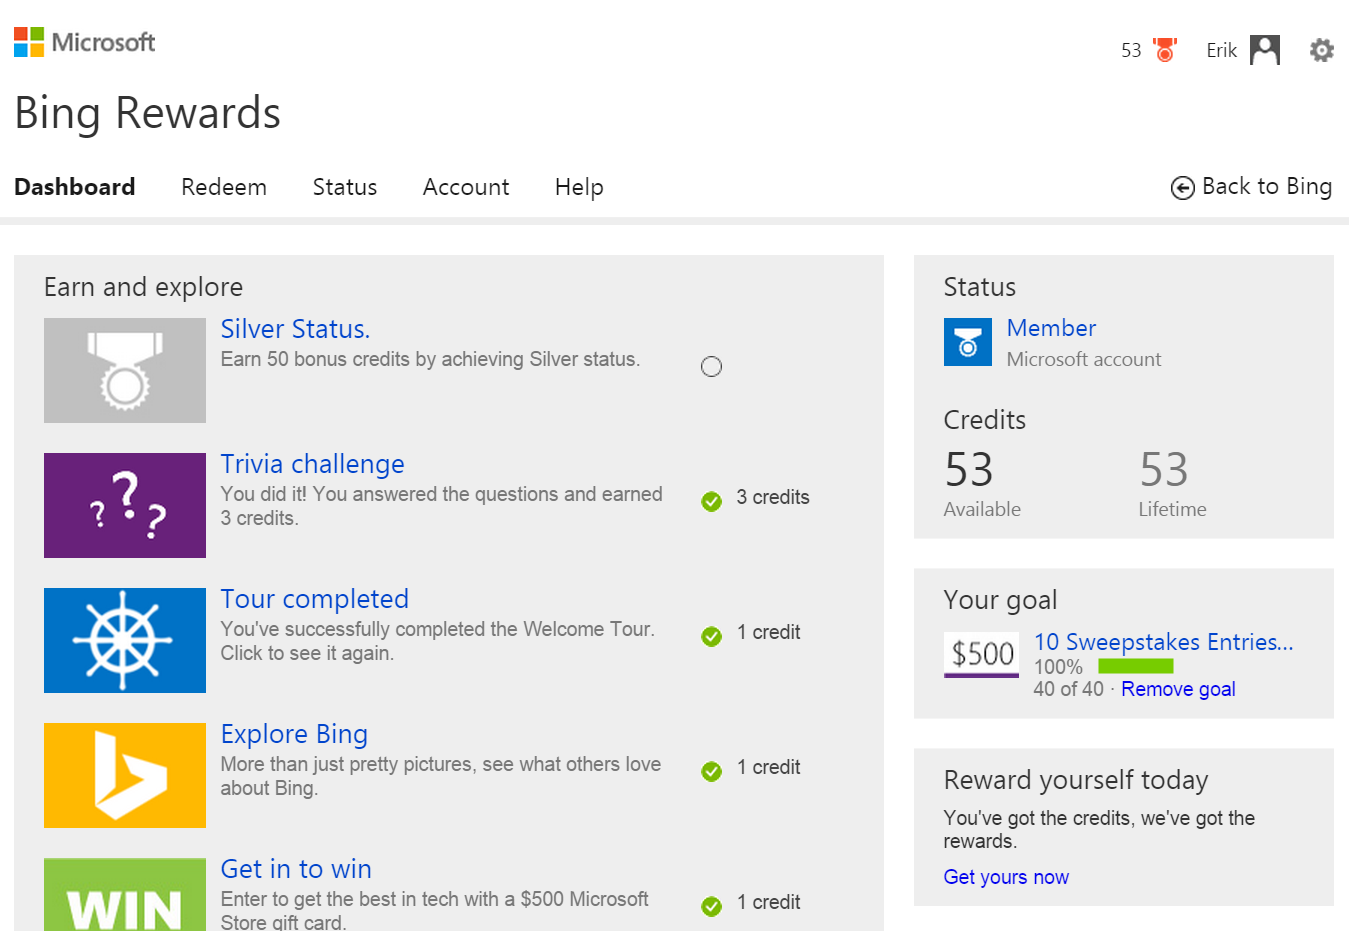Viewport: 1349px width, 931px height.
Task: Click the Tour completed link
Action: coord(315,599)
